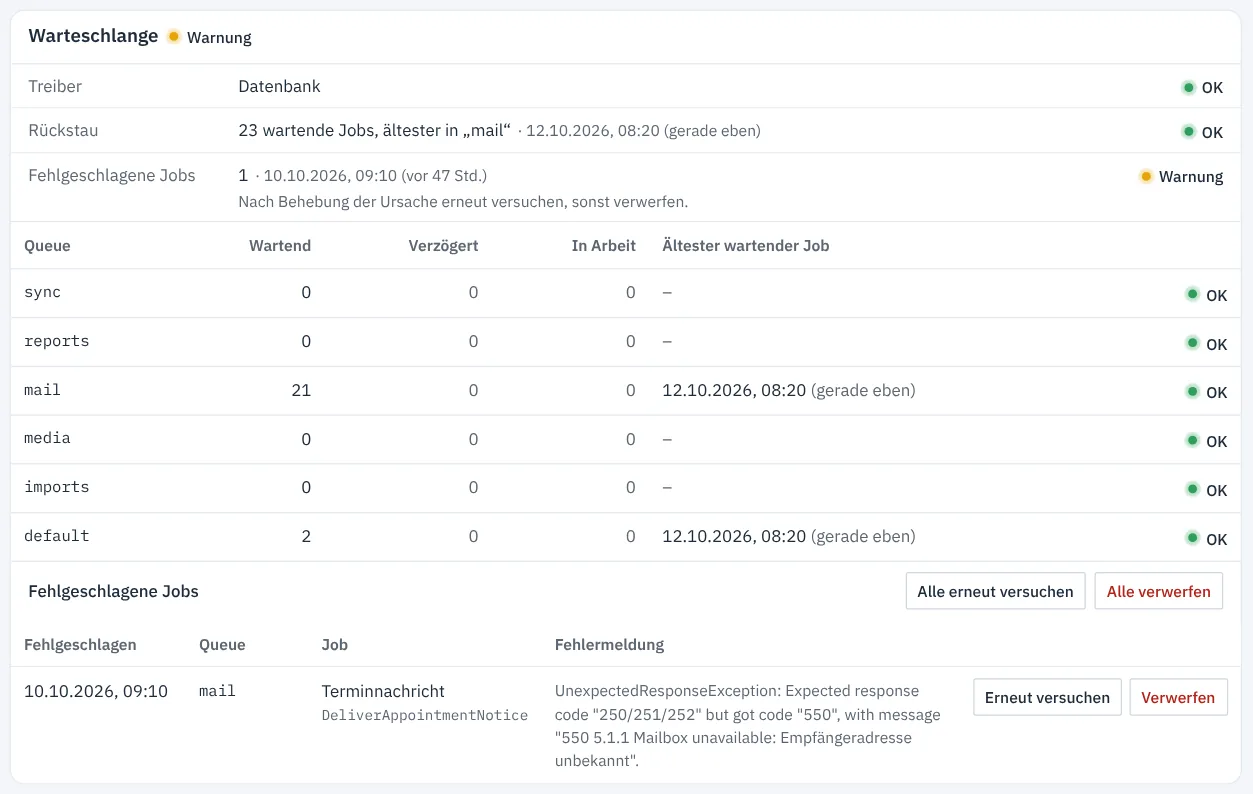1253x794 pixels.
Task: Click the UnexpectedResponseException error message
Action: [748, 726]
